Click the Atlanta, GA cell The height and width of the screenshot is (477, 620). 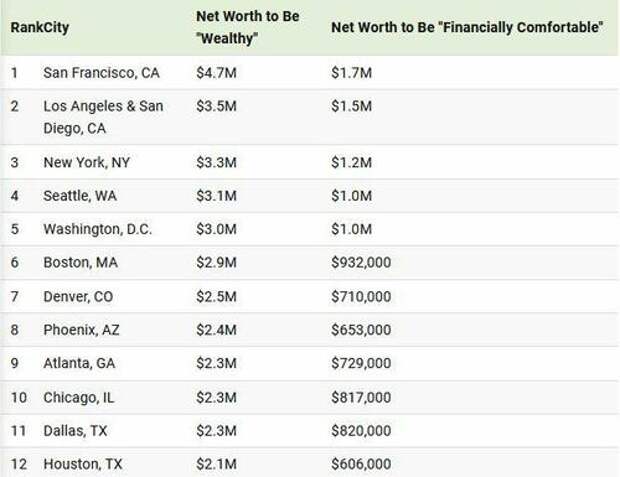click(80, 365)
